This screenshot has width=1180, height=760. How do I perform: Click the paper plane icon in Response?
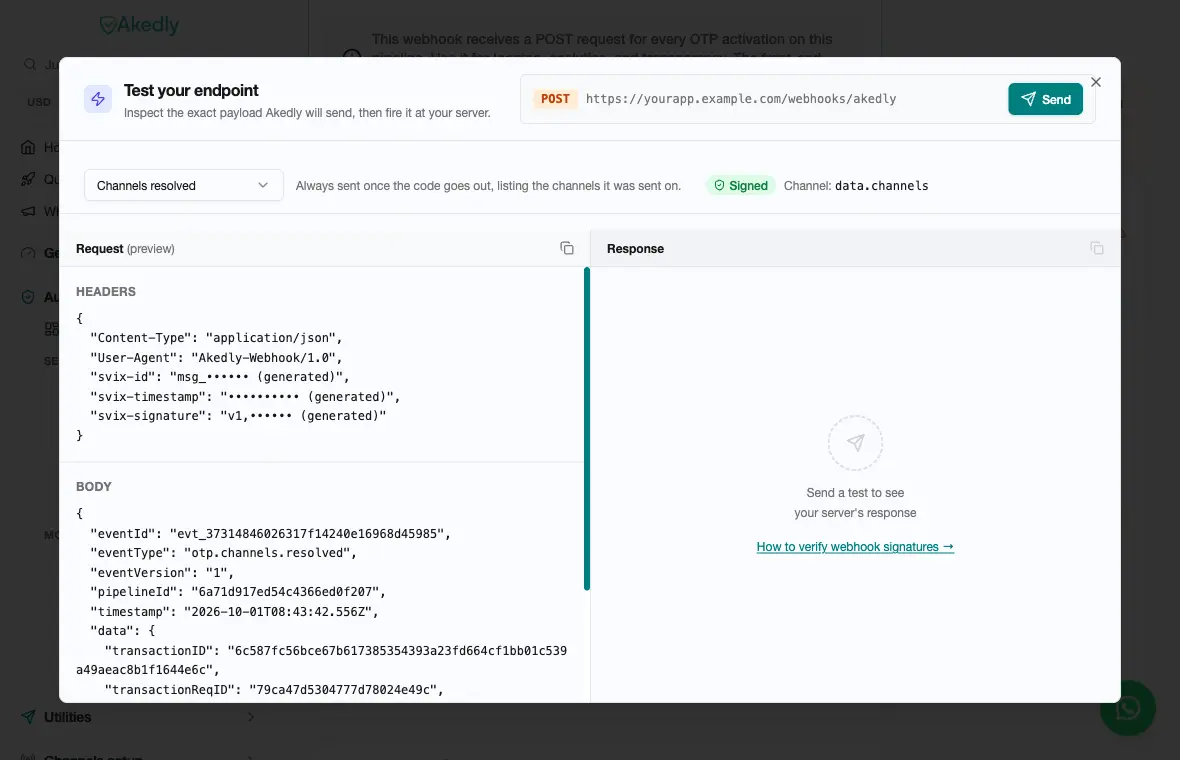click(855, 442)
